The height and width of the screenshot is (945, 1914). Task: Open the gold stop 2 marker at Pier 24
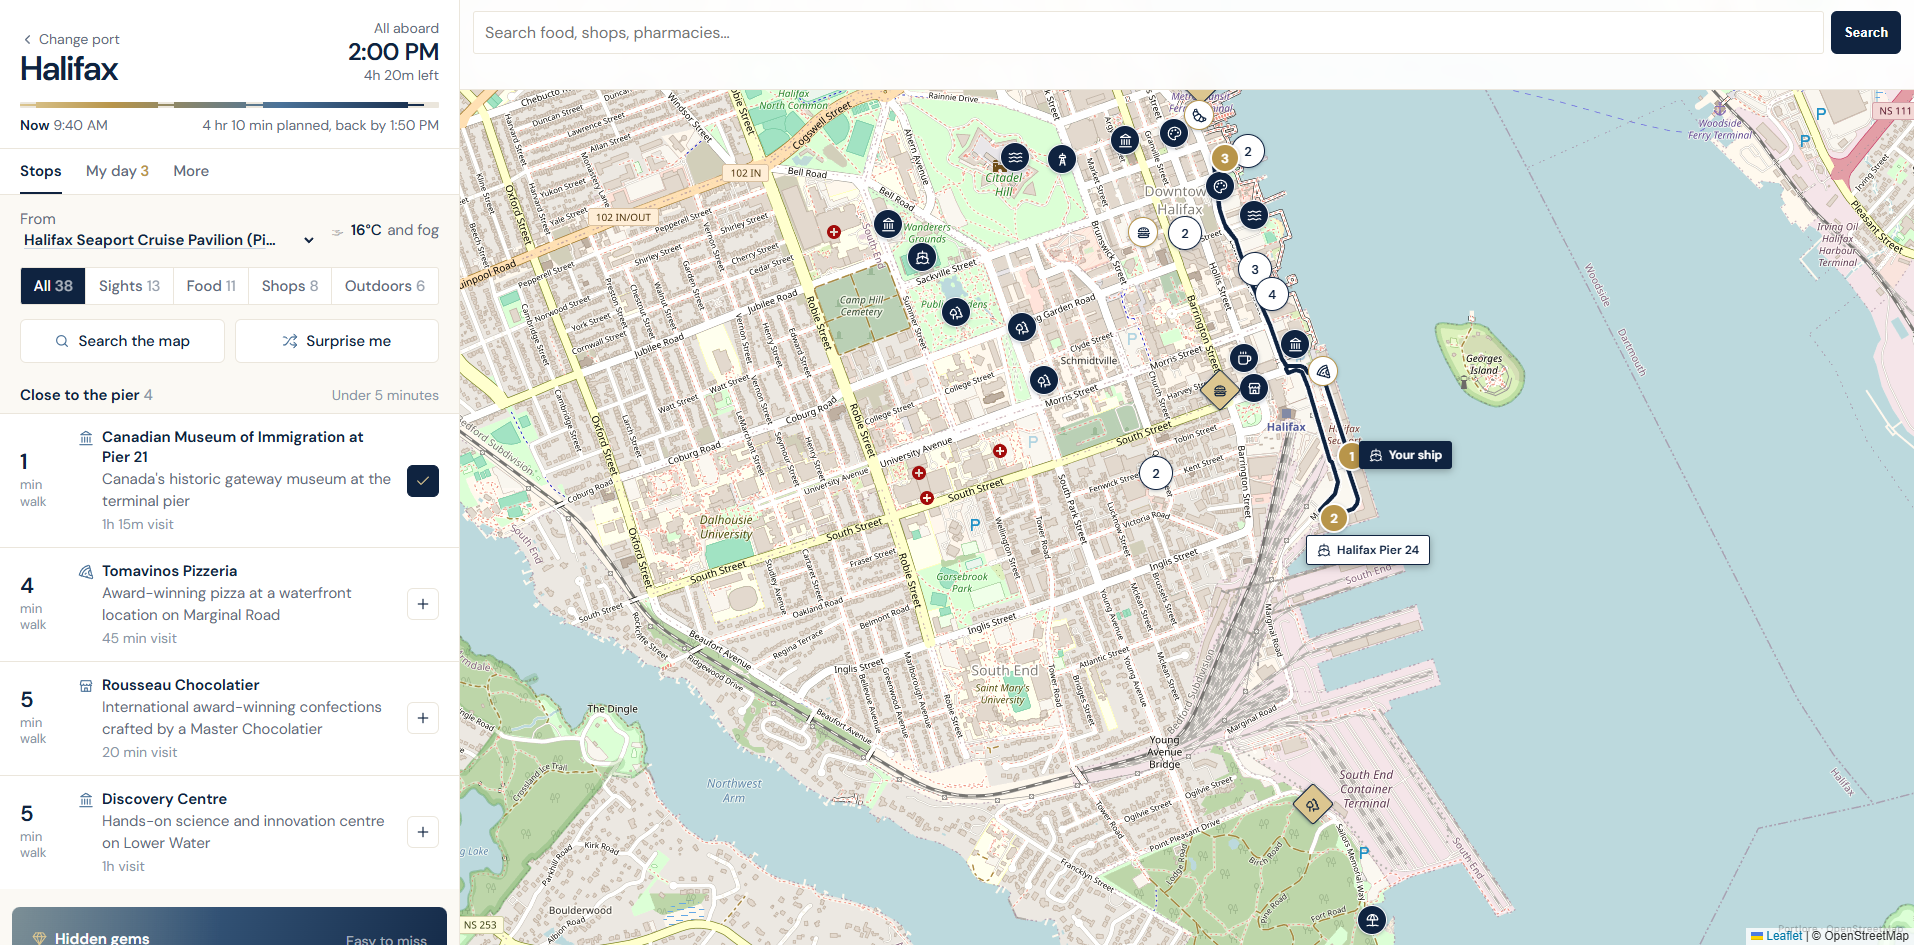click(1333, 518)
